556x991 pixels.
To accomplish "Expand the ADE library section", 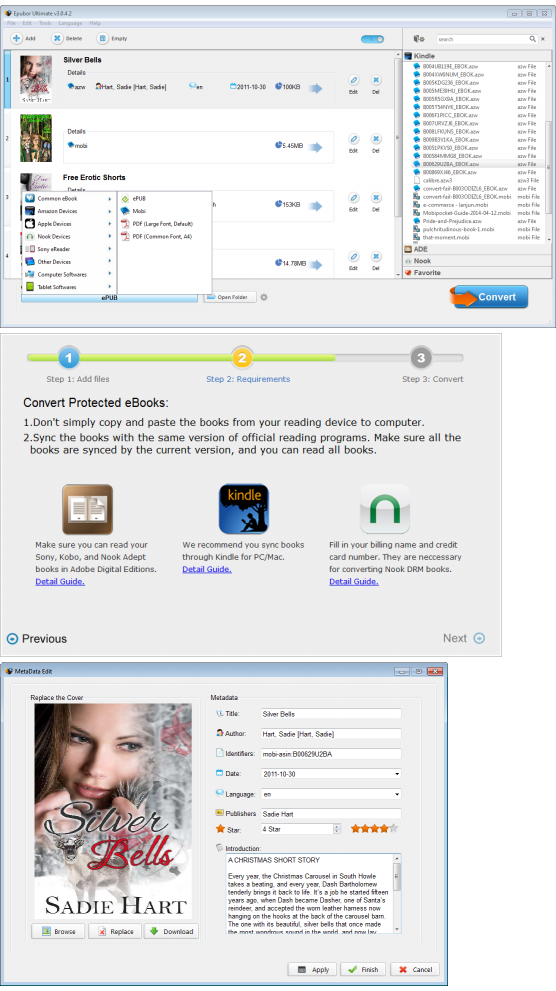I will coord(477,249).
